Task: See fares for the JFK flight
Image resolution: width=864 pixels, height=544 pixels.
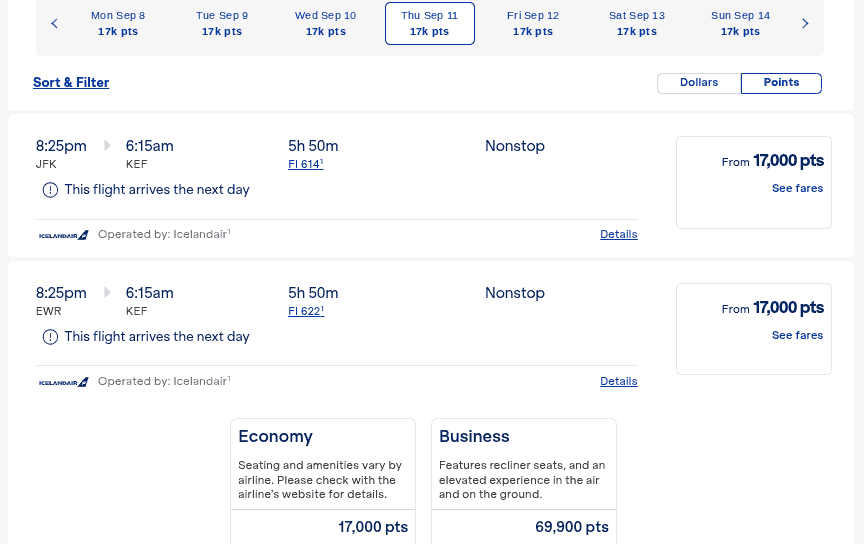Action: 797,188
